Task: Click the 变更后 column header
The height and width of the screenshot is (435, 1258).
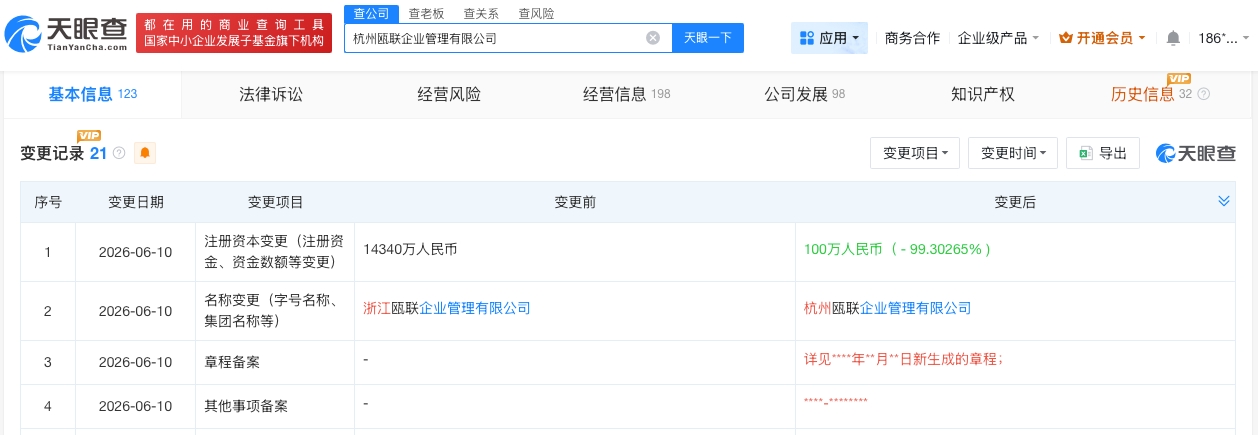Action: 1015,202
